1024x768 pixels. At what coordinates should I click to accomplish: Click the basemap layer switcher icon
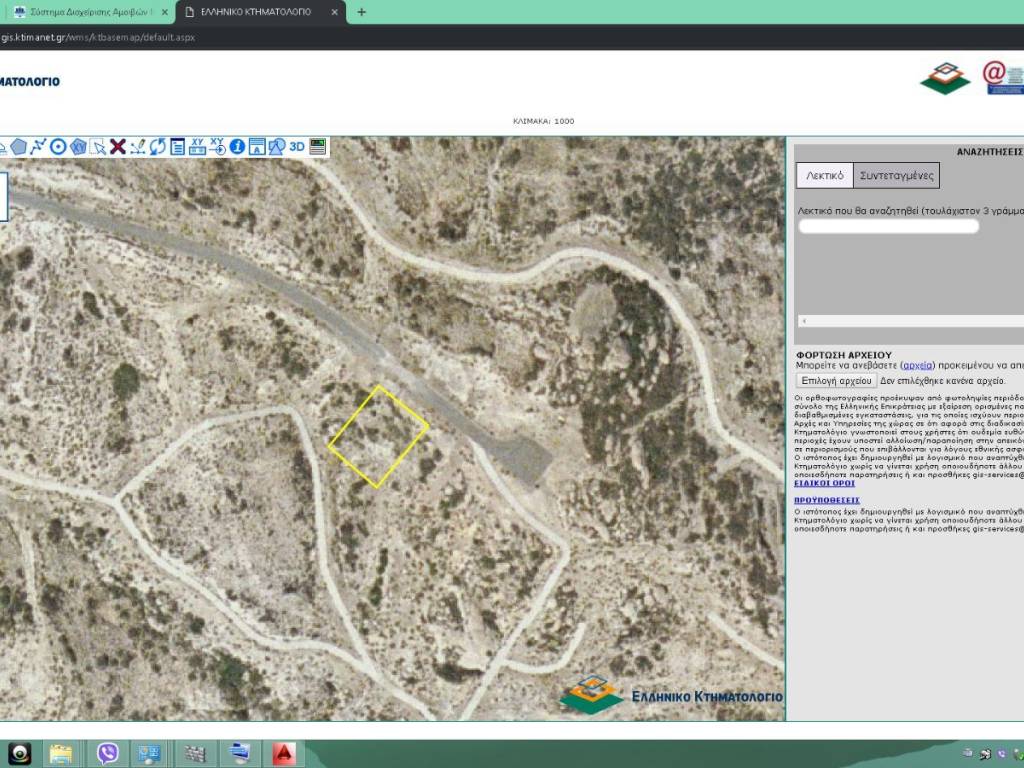318,147
